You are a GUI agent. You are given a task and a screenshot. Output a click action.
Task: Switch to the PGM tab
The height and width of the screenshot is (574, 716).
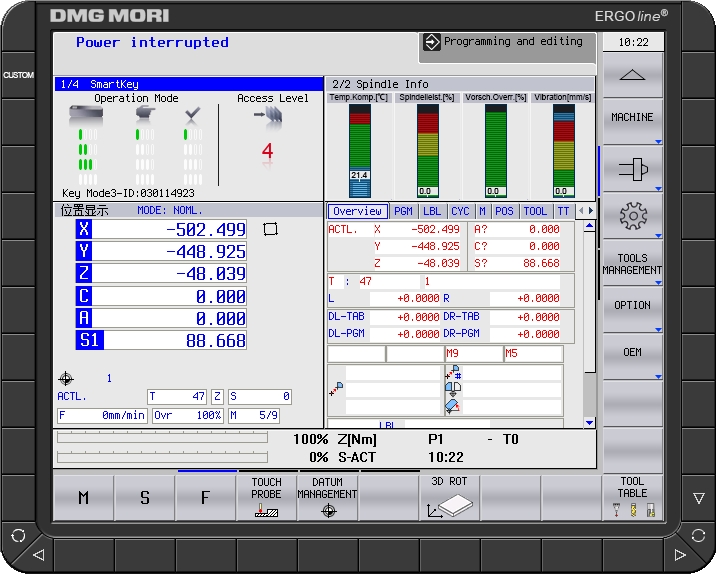[x=403, y=211]
